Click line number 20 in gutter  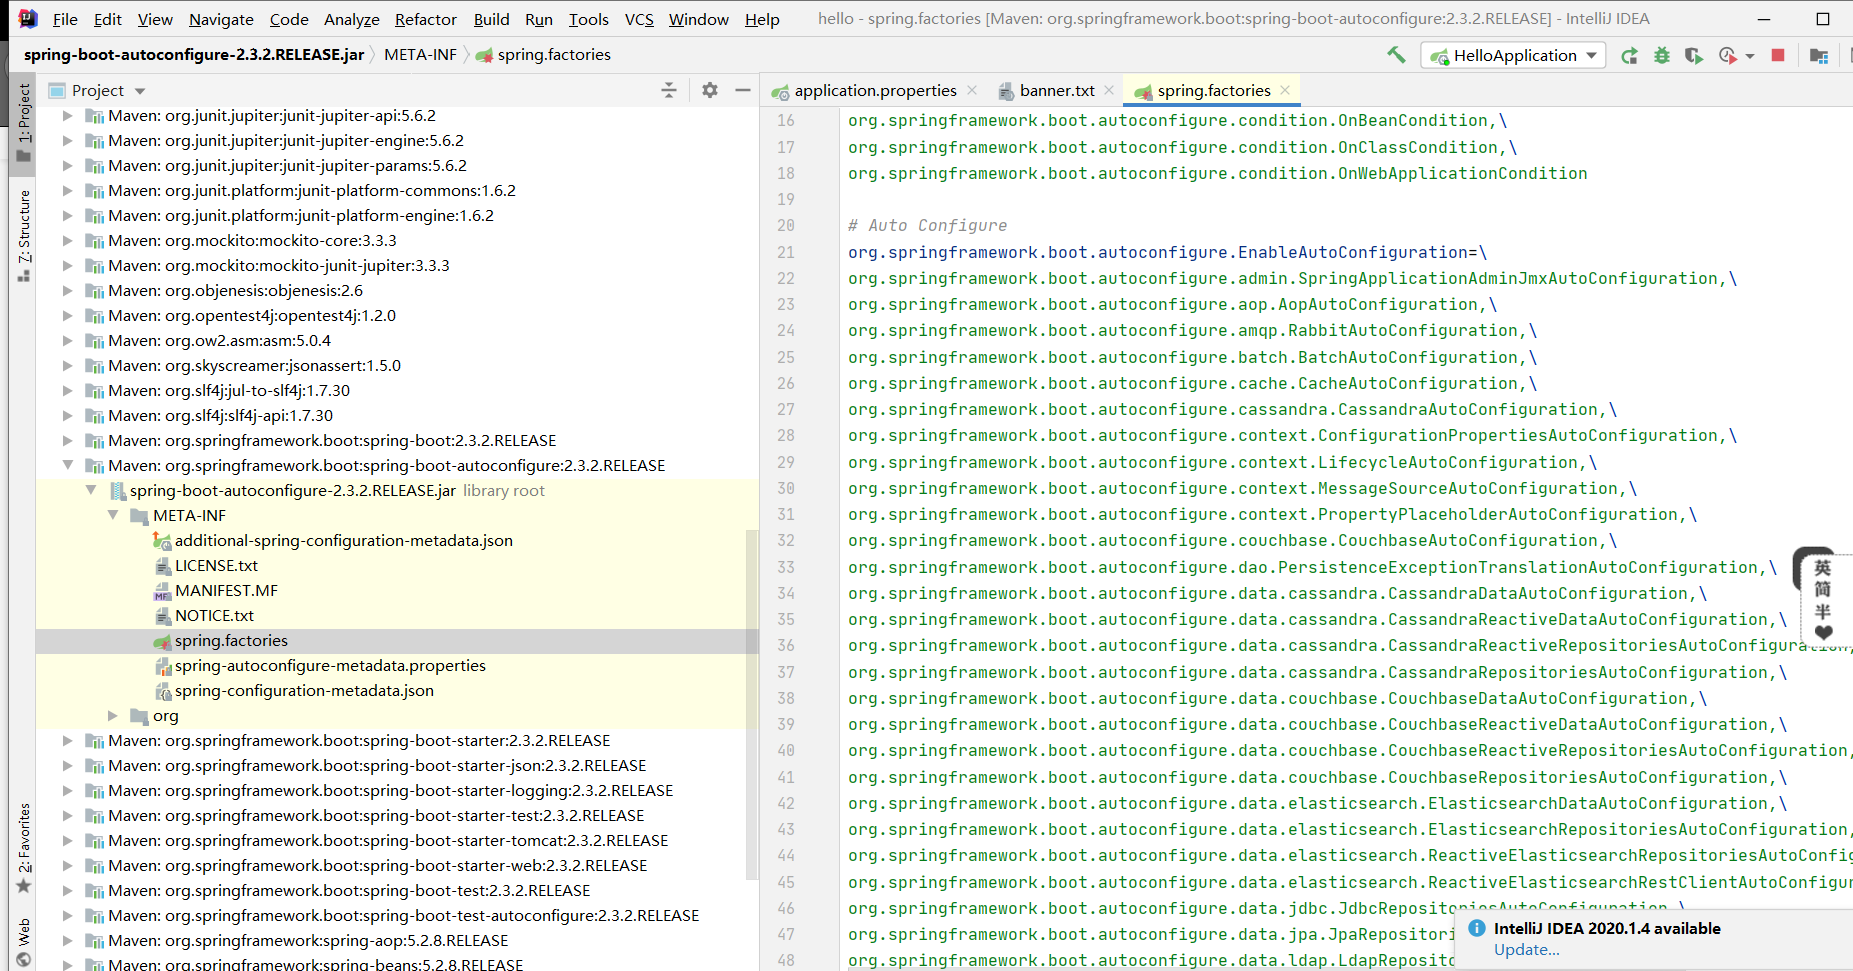coord(786,226)
